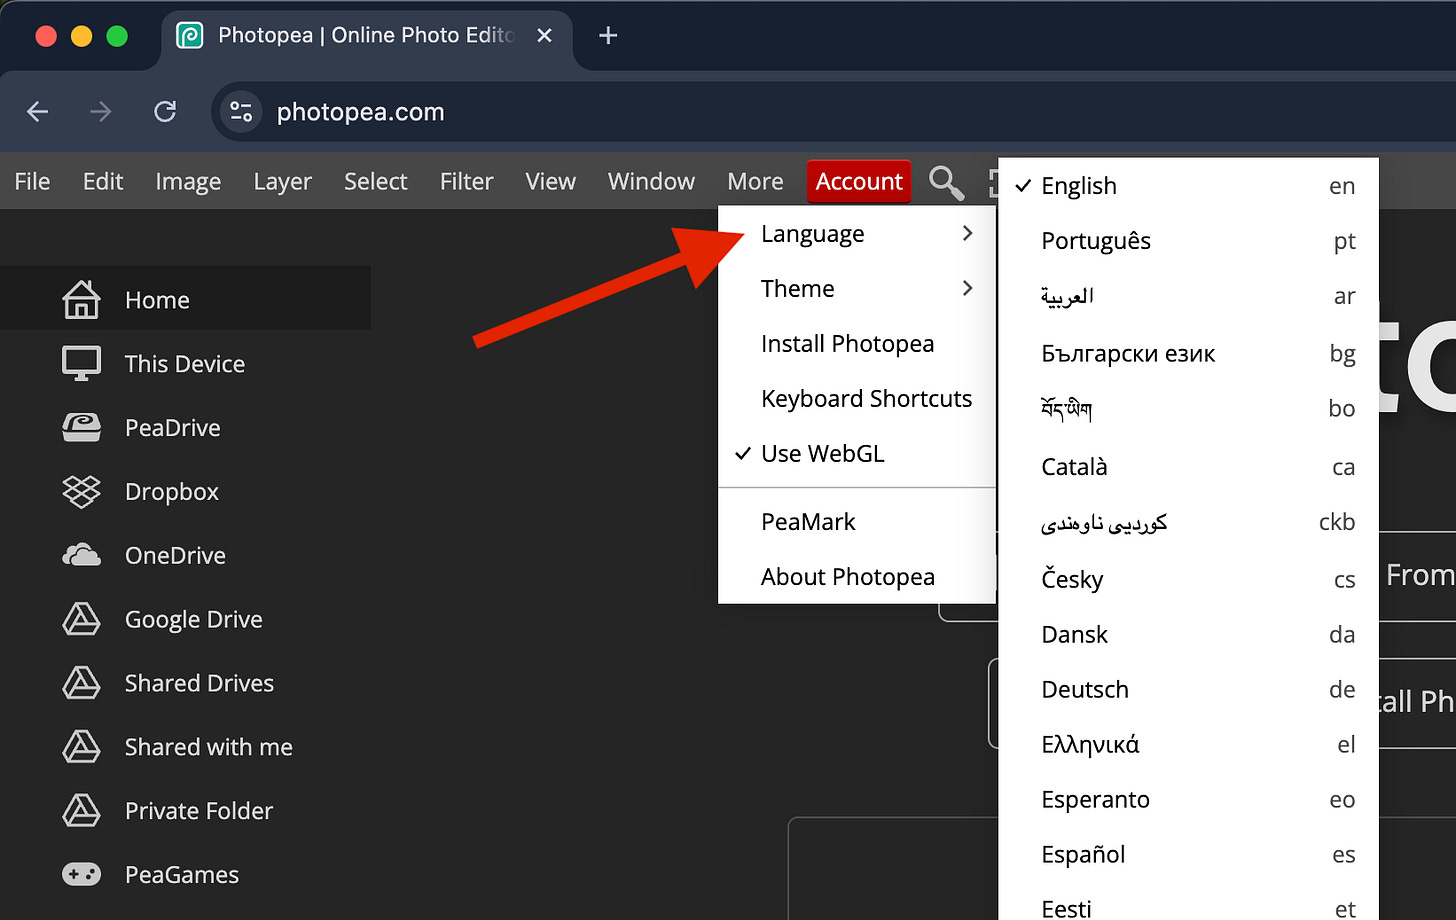Click the PeaGames gamepad icon
This screenshot has width=1456, height=920.
(81, 874)
